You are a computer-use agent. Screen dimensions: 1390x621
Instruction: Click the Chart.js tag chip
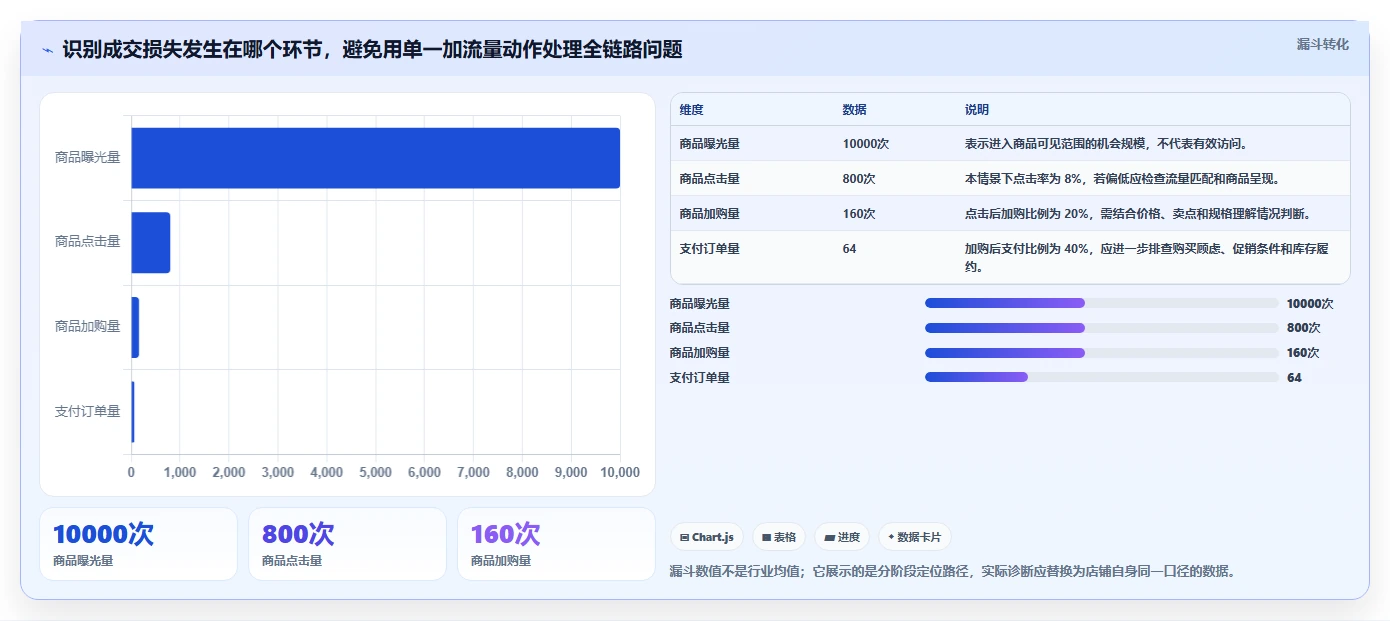click(706, 537)
